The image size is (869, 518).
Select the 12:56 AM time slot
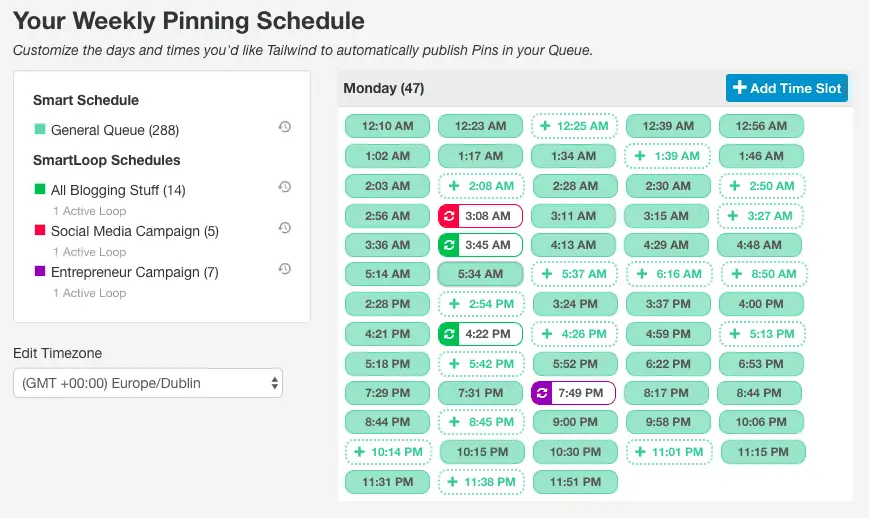click(x=761, y=126)
